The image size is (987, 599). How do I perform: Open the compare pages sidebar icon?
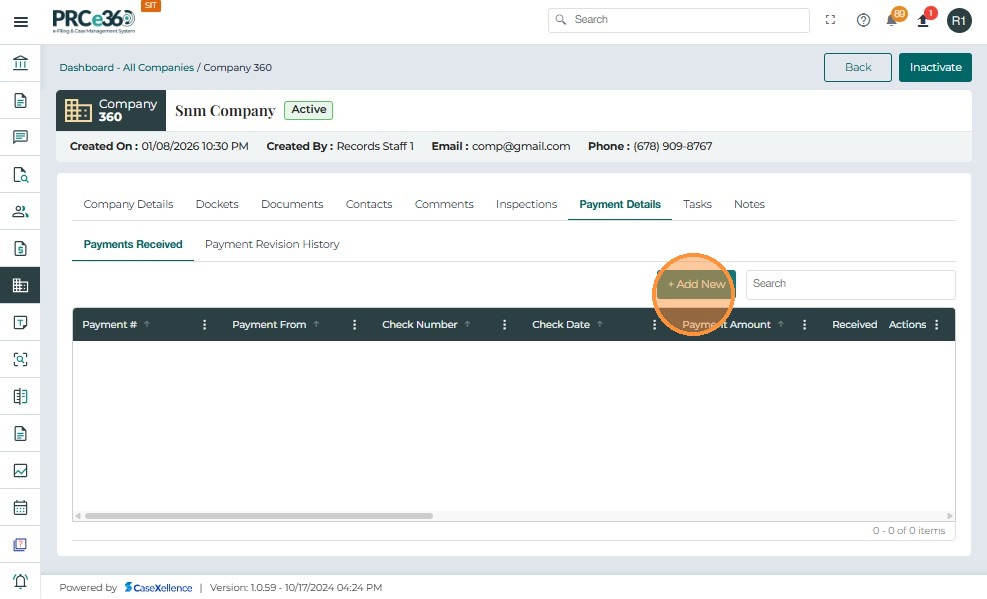20,396
